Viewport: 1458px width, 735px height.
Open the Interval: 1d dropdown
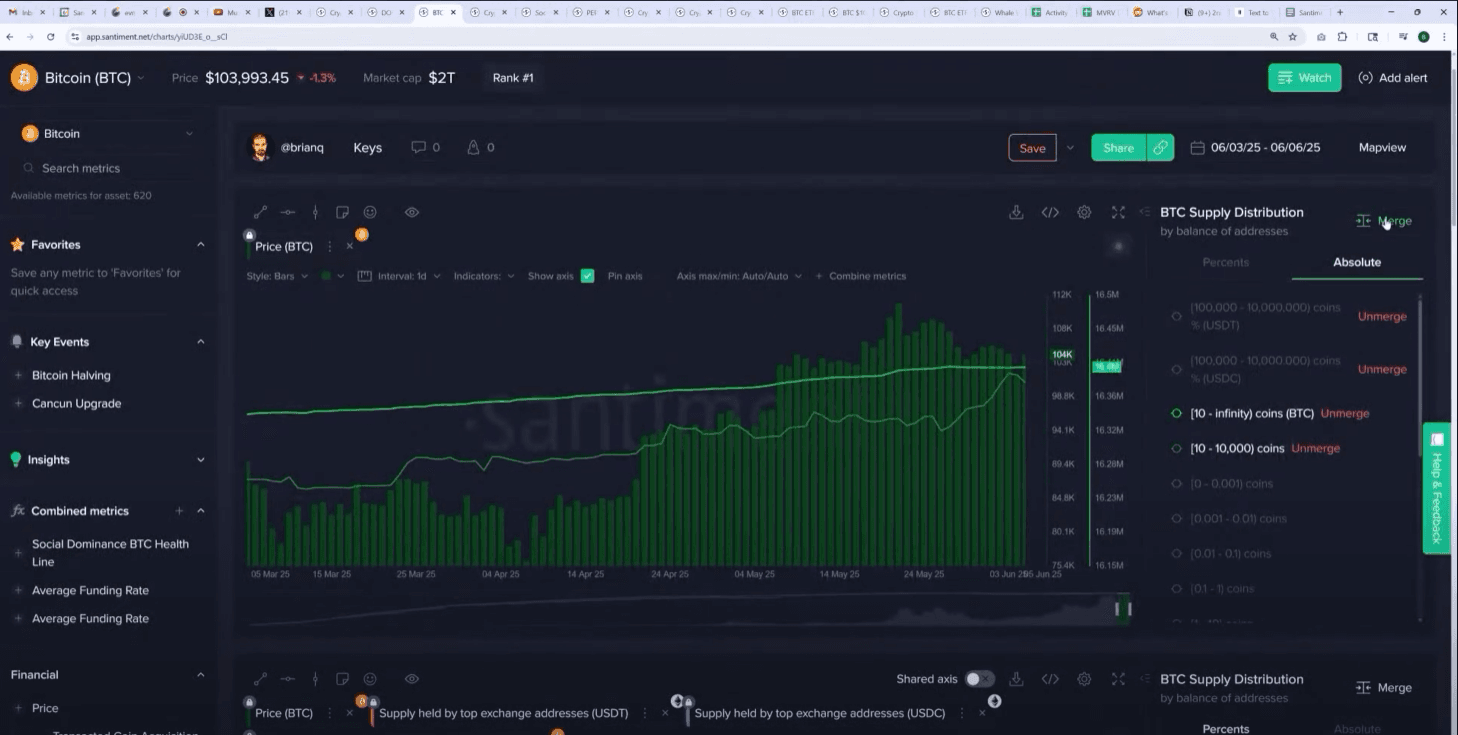click(x=400, y=276)
